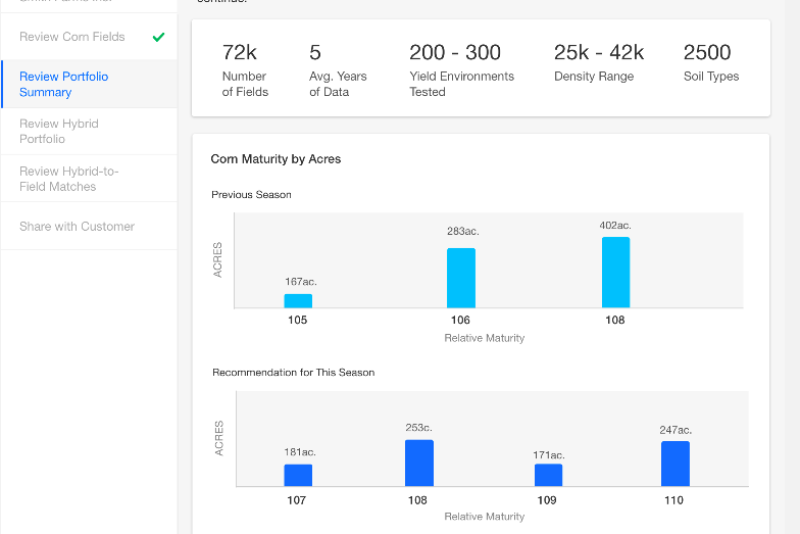Click the 107 axis label

[296, 500]
